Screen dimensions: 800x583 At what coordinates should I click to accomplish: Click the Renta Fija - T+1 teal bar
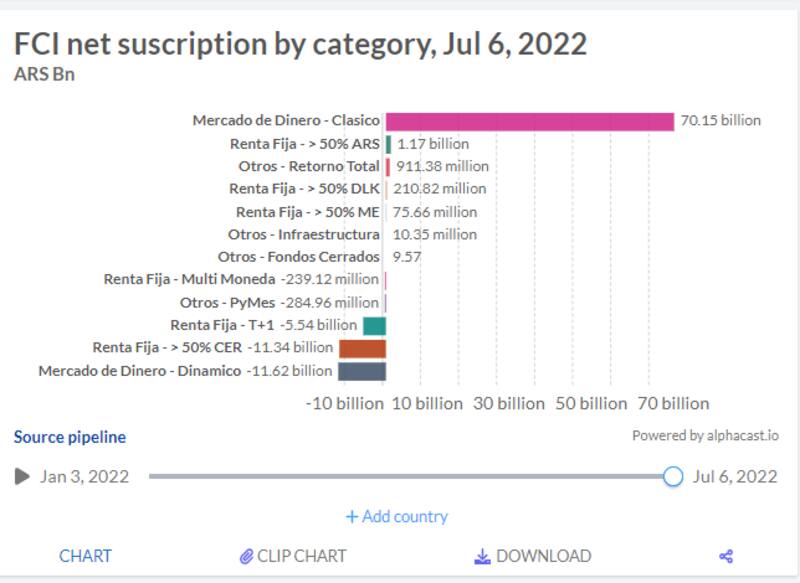coord(374,325)
